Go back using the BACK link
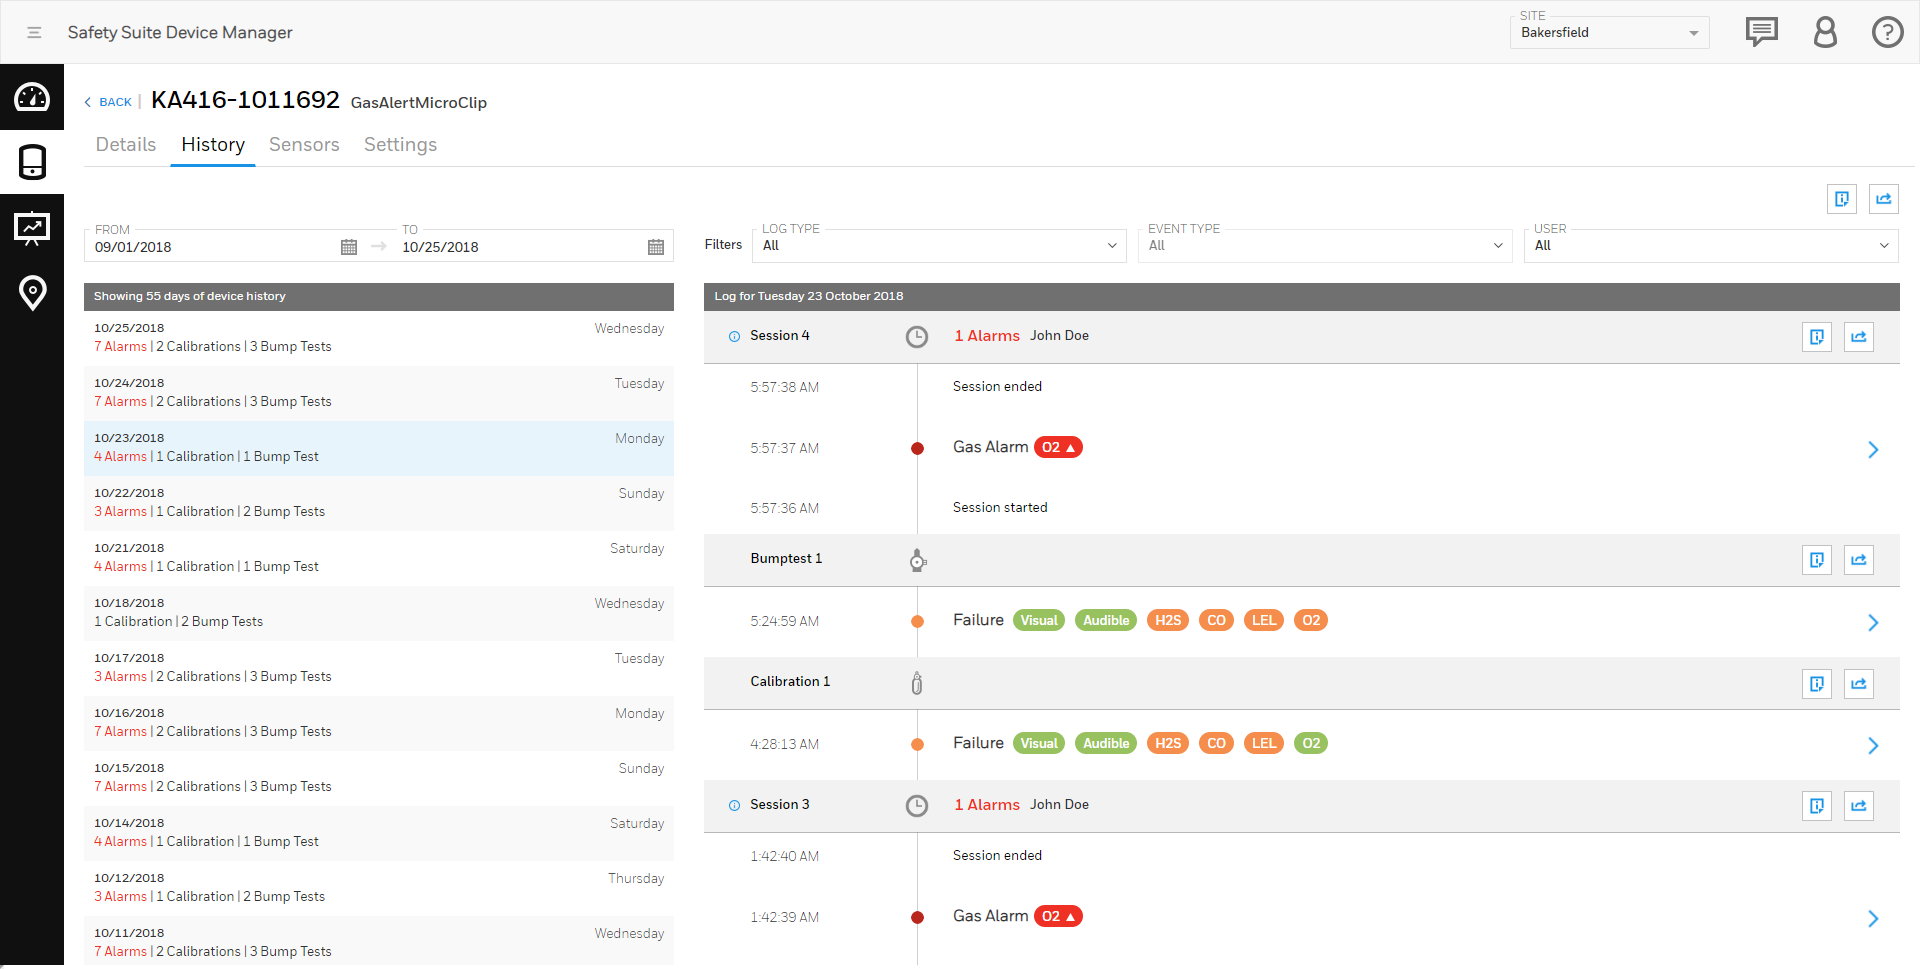The image size is (1920, 969). click(109, 102)
